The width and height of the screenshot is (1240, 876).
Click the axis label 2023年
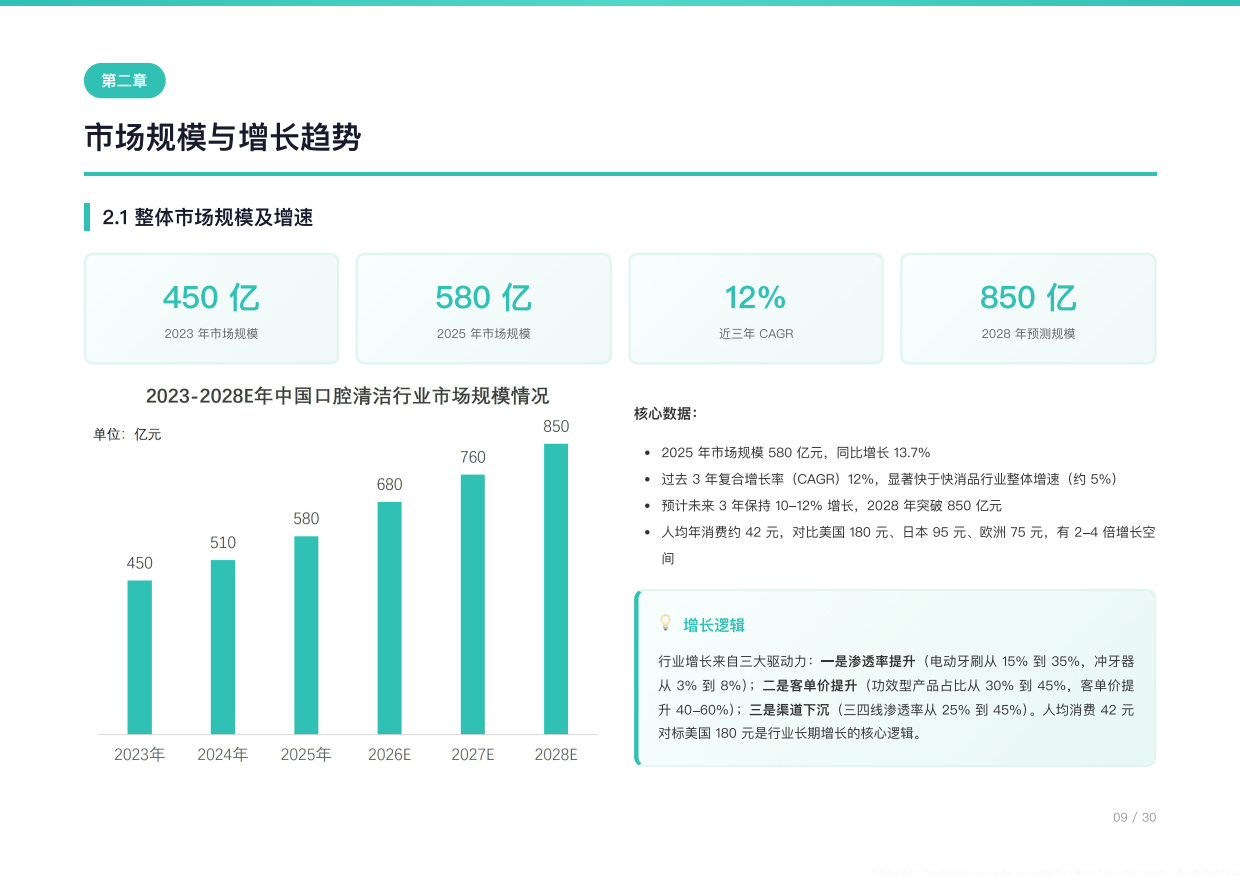140,754
